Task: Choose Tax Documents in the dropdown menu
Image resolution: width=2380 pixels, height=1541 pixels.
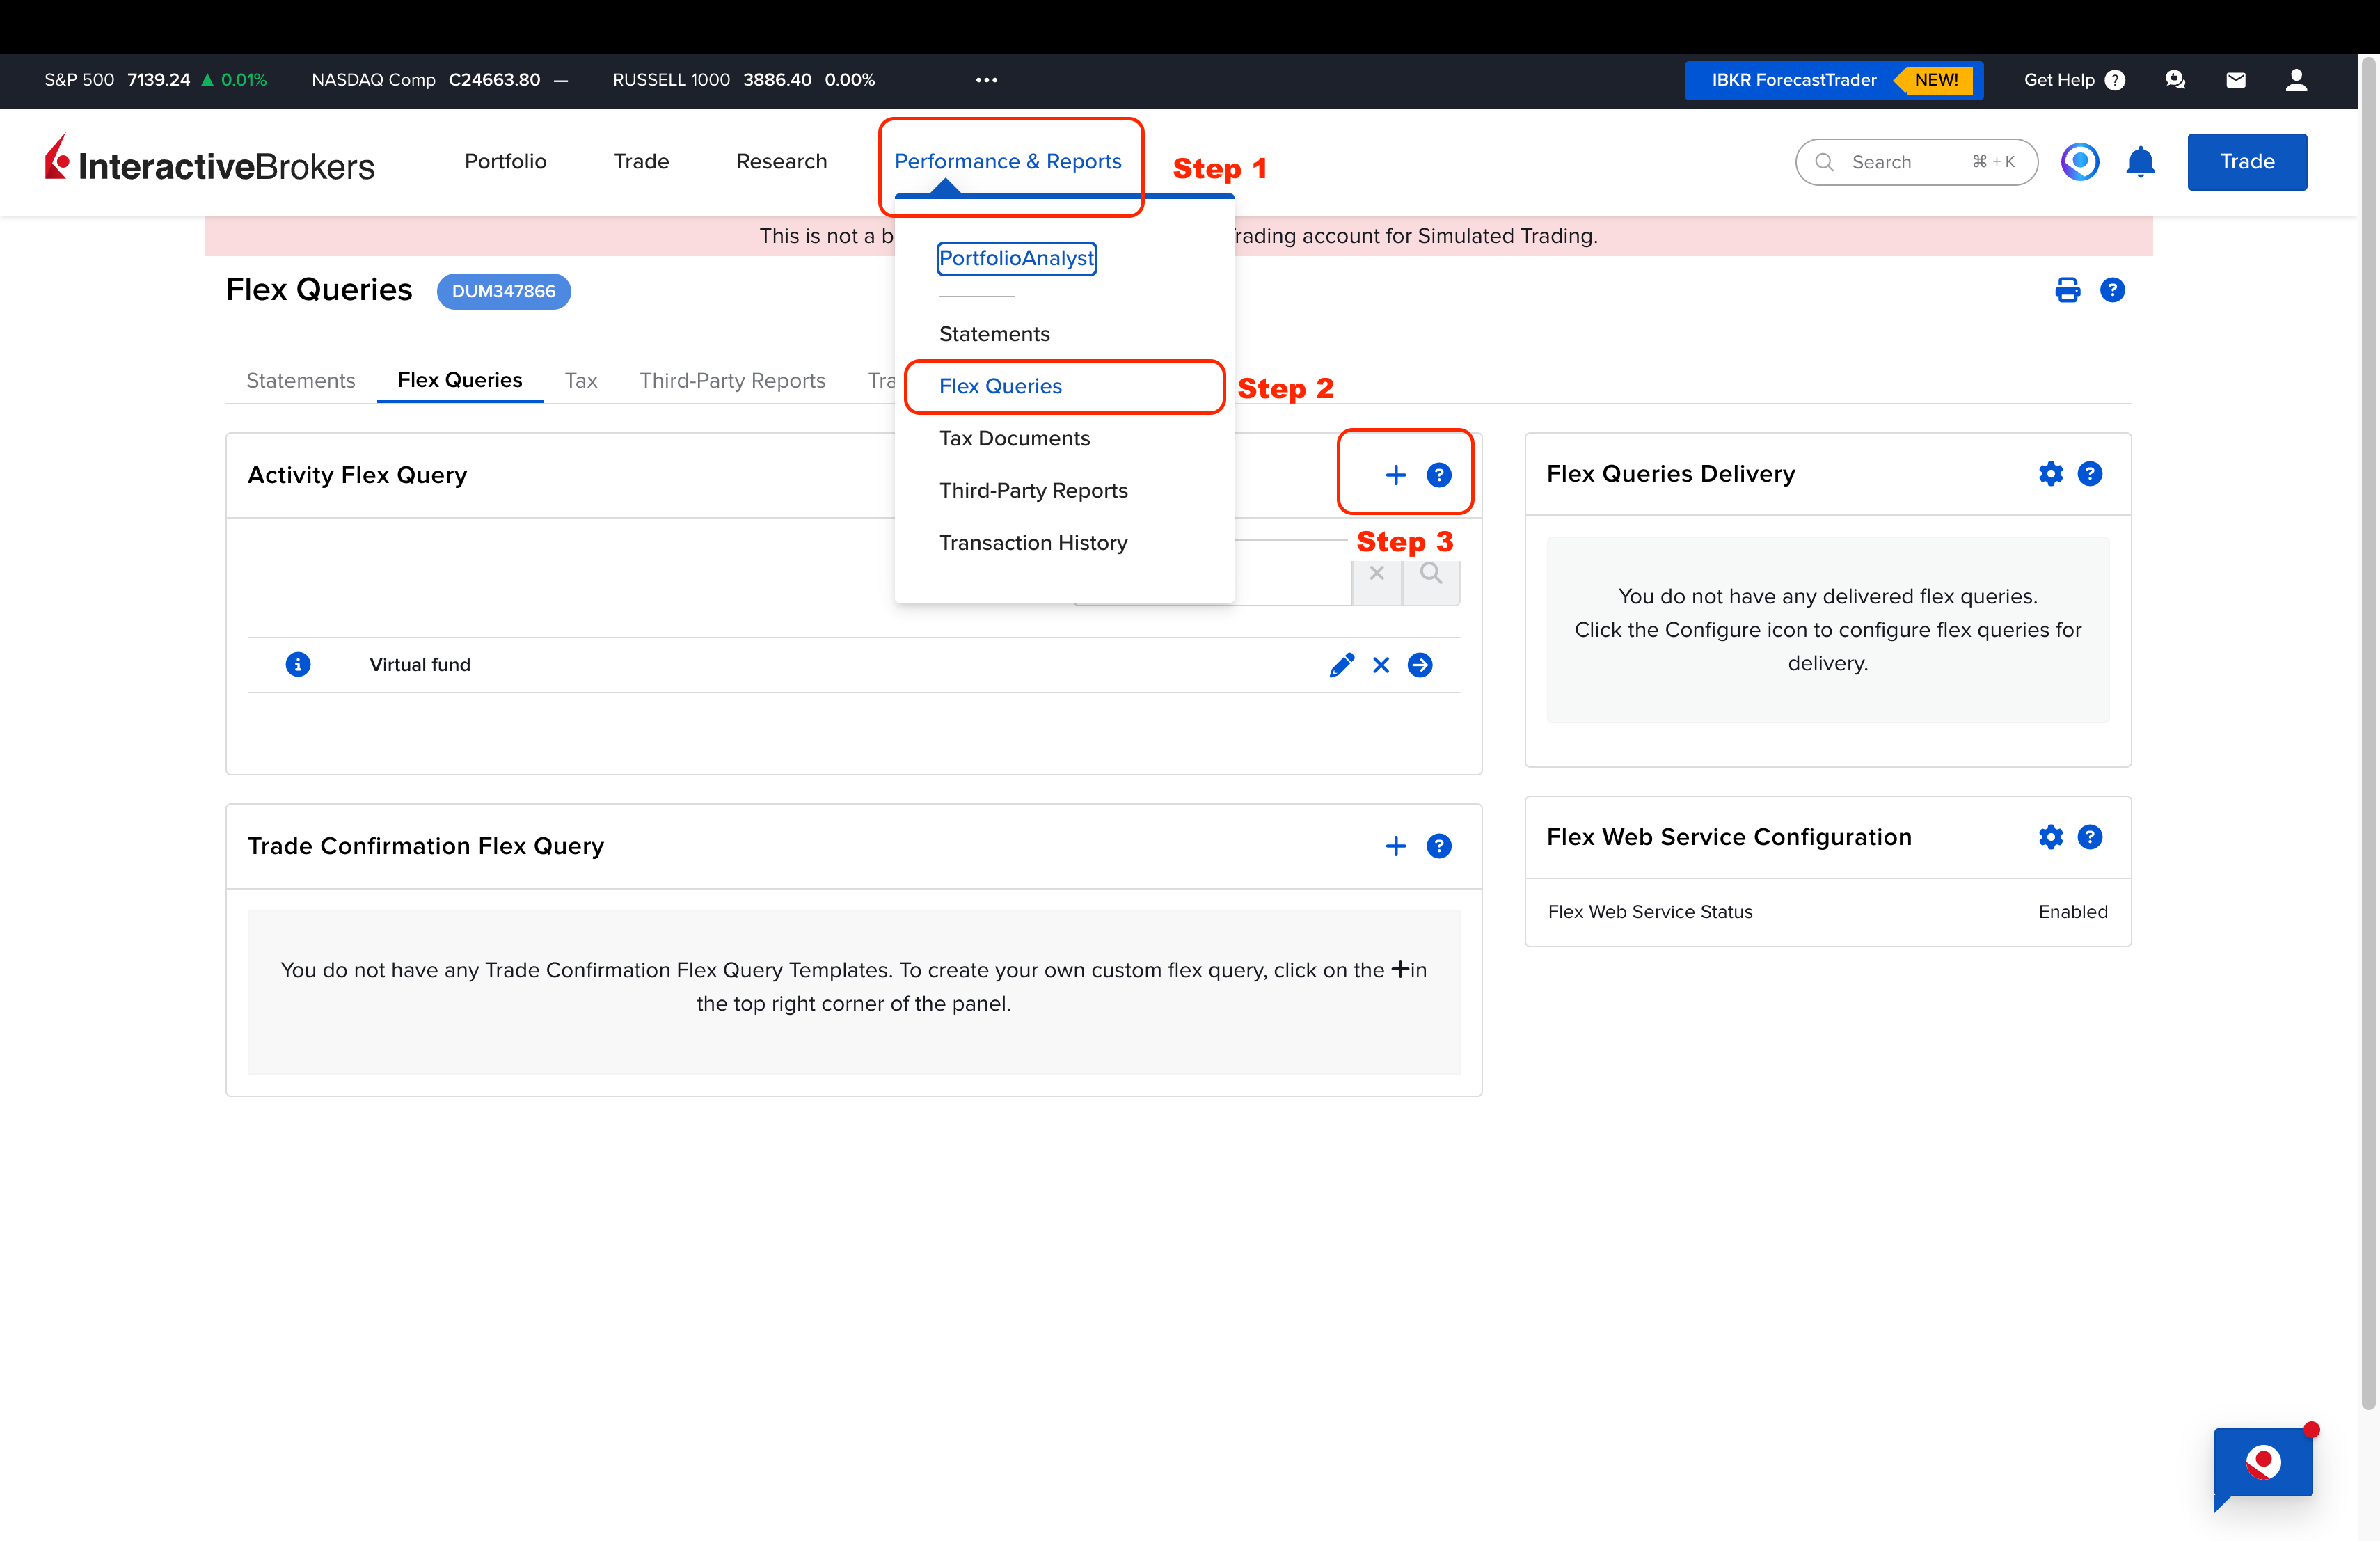Action: [1014, 438]
